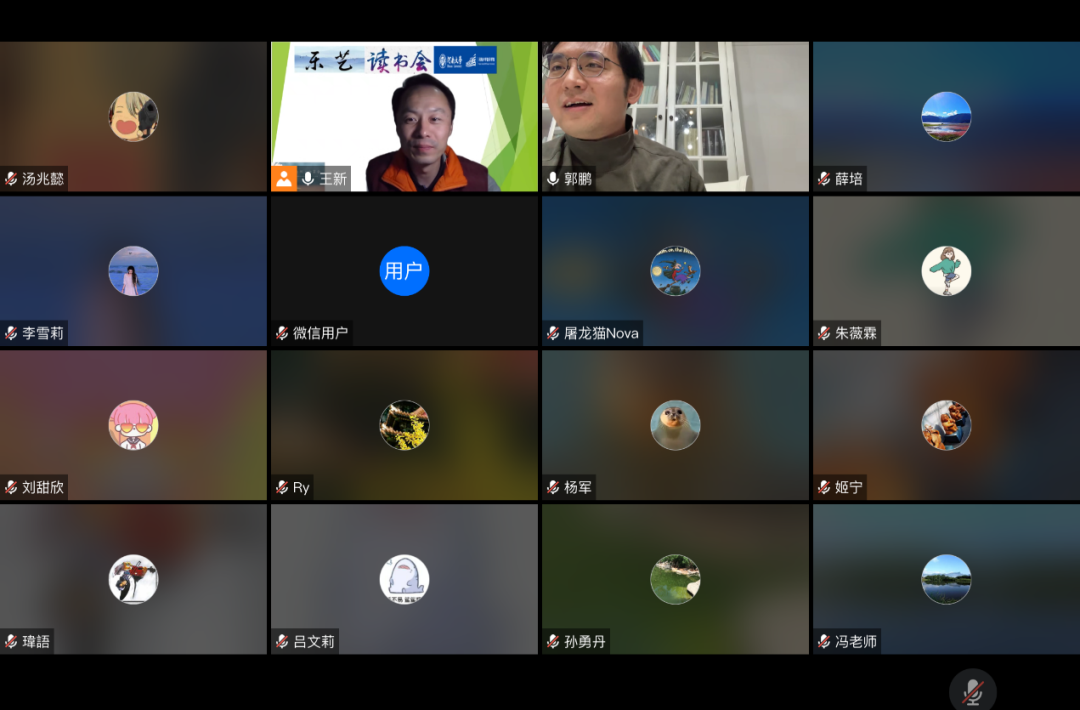Screen dimensions: 1080x710
Task: Click the orange host icon beside 王新
Action: click(284, 179)
